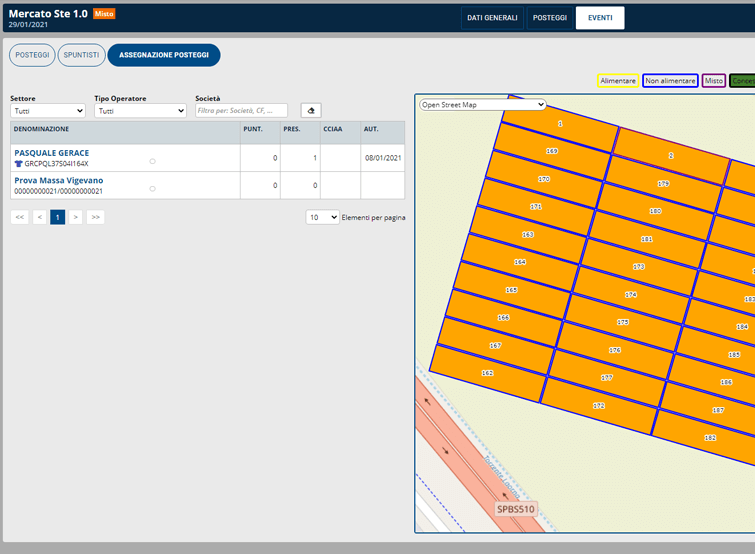Screen dimensions: 755x554
Task: Select stall 180 on the map
Action: 655,211
